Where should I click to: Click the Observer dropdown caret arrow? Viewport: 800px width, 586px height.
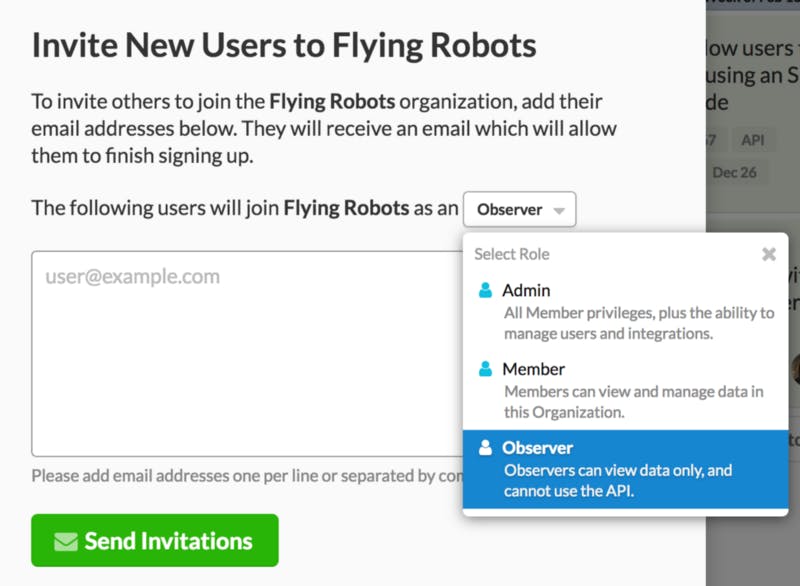tap(559, 211)
